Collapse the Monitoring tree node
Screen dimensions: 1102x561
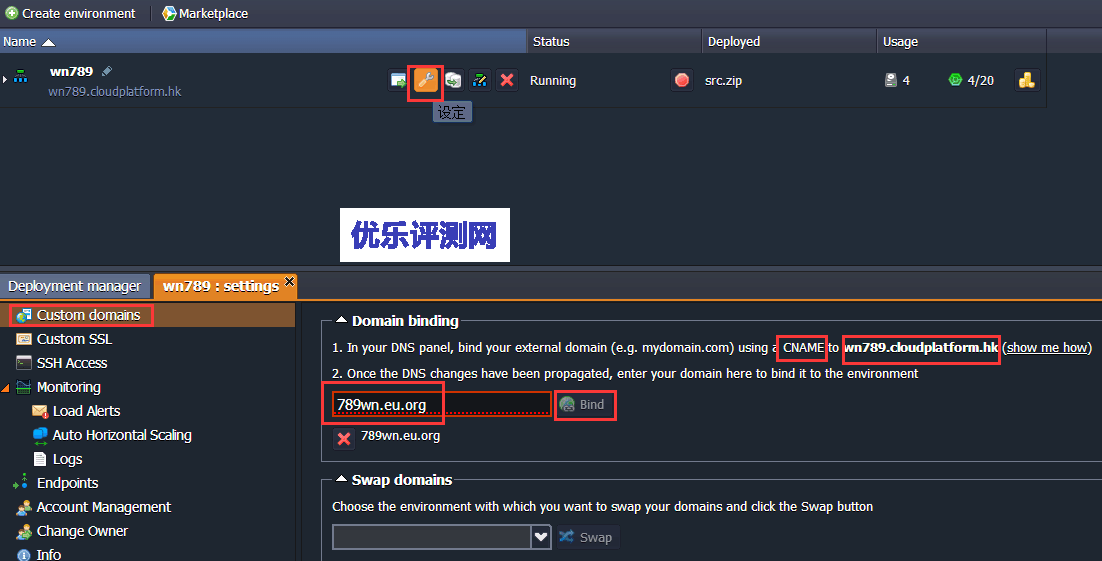pos(6,387)
